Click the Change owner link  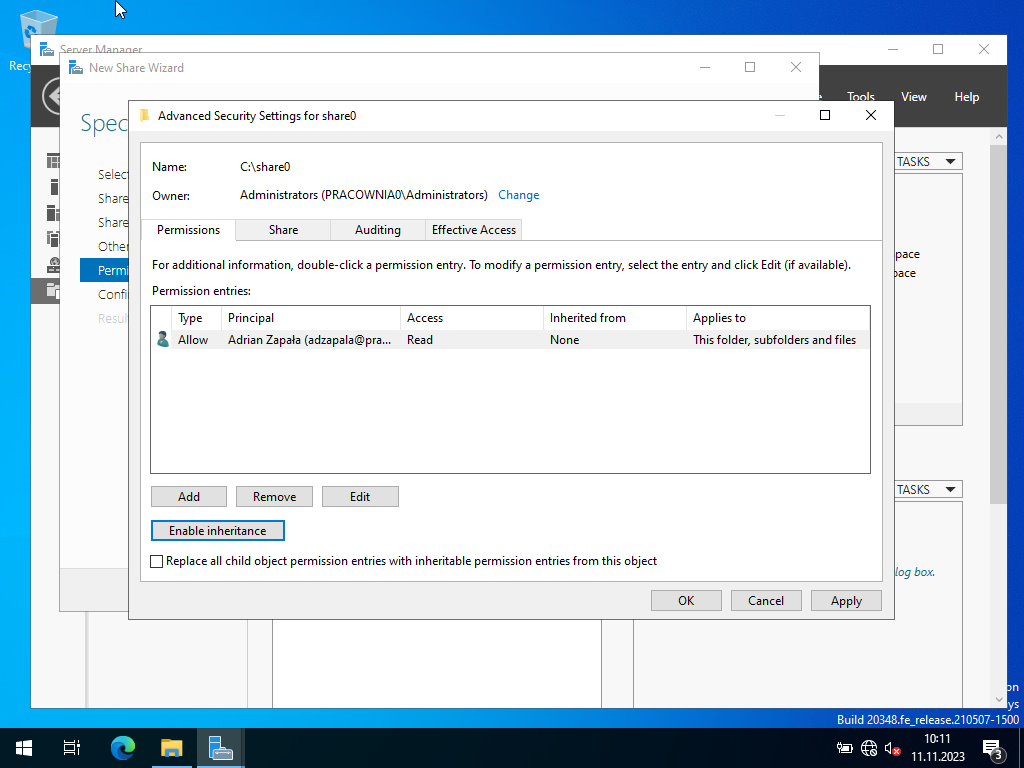(518, 195)
